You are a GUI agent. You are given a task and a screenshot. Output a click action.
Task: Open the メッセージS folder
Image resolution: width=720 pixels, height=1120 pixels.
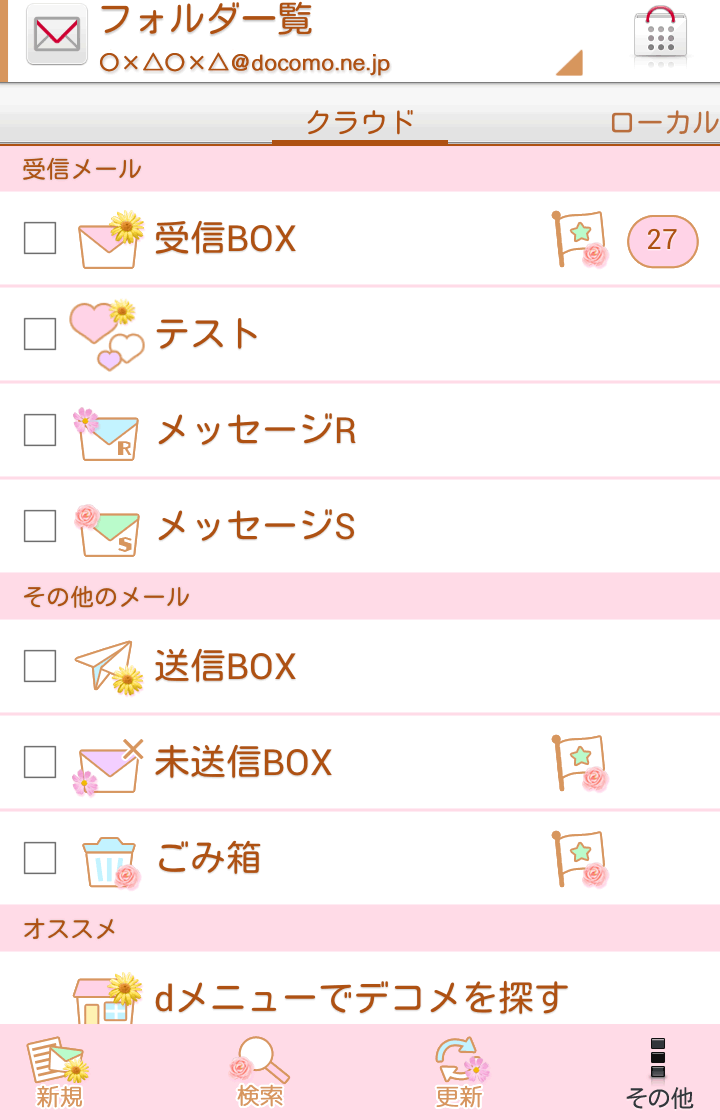click(256, 526)
